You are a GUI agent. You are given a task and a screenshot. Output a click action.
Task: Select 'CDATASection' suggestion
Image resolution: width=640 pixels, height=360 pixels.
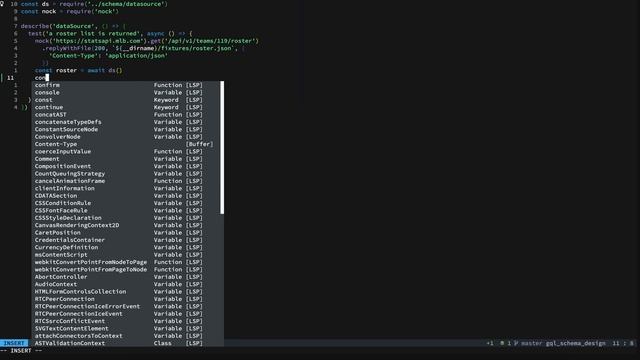[x=128, y=196]
